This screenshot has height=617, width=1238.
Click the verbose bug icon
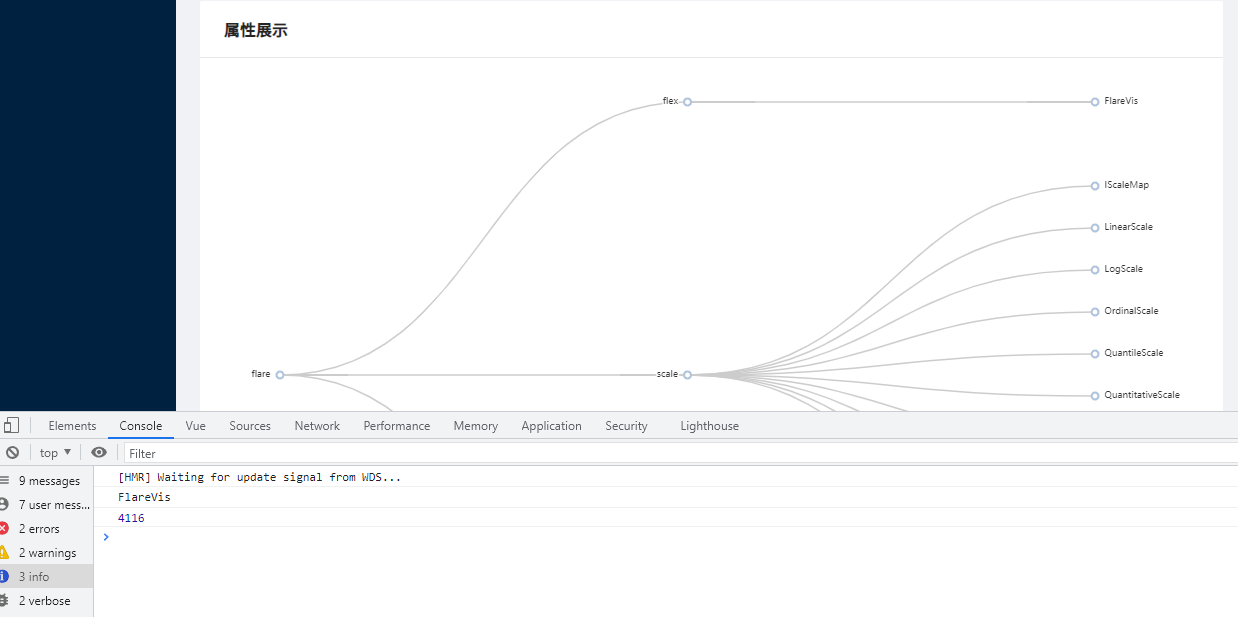[x=4, y=600]
